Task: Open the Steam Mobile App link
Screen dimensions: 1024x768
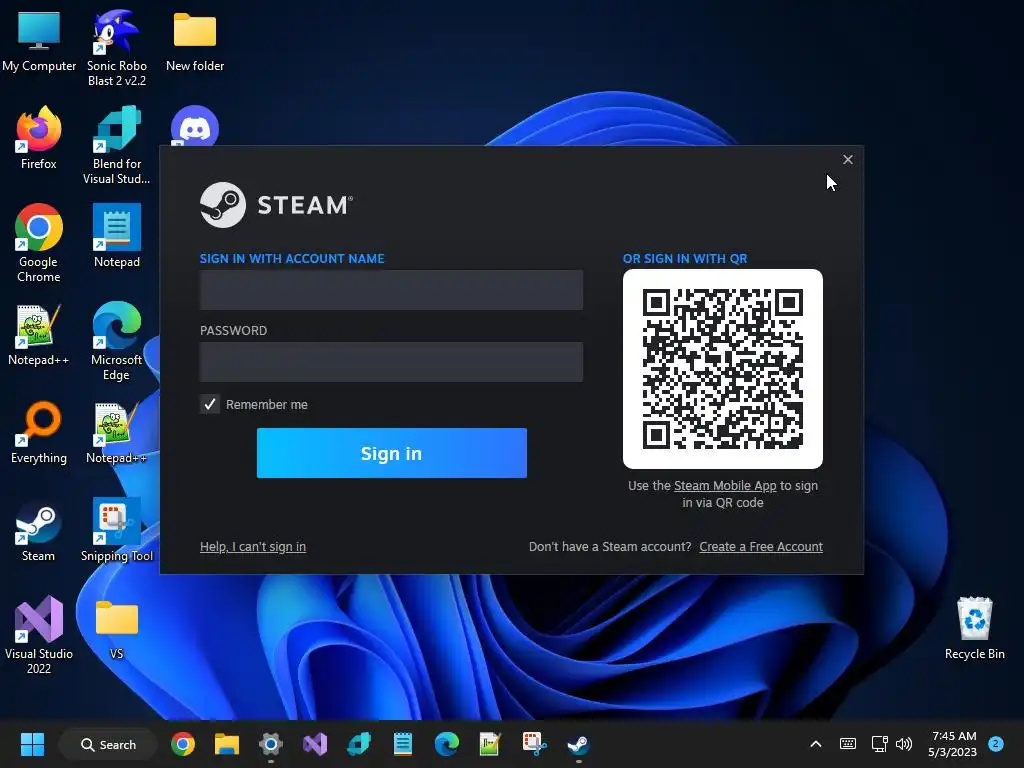Action: click(x=725, y=486)
